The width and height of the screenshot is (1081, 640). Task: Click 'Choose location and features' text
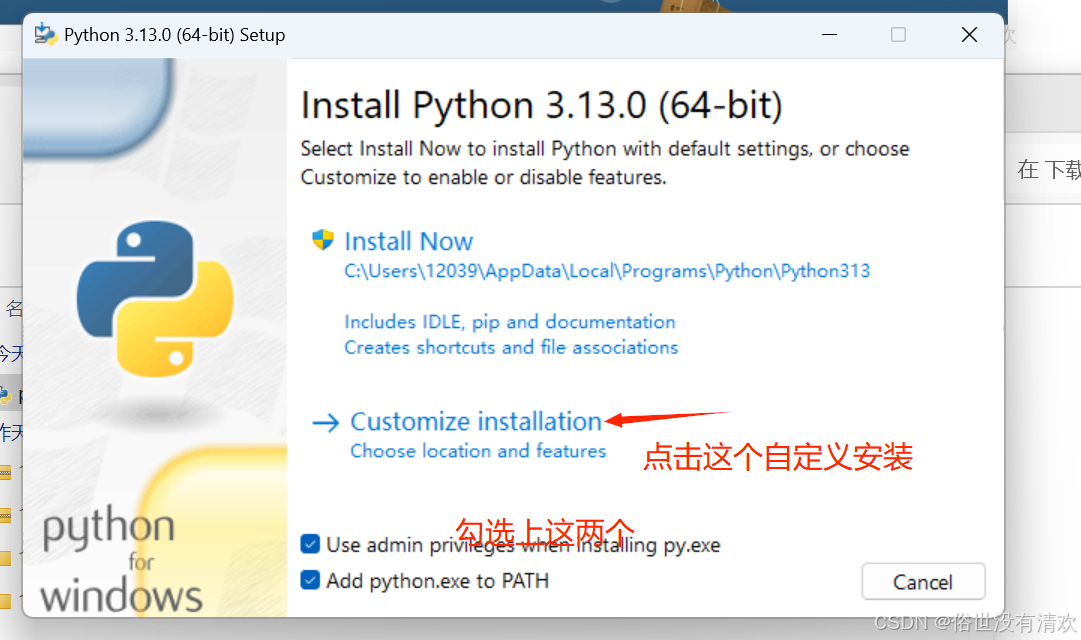pos(478,451)
